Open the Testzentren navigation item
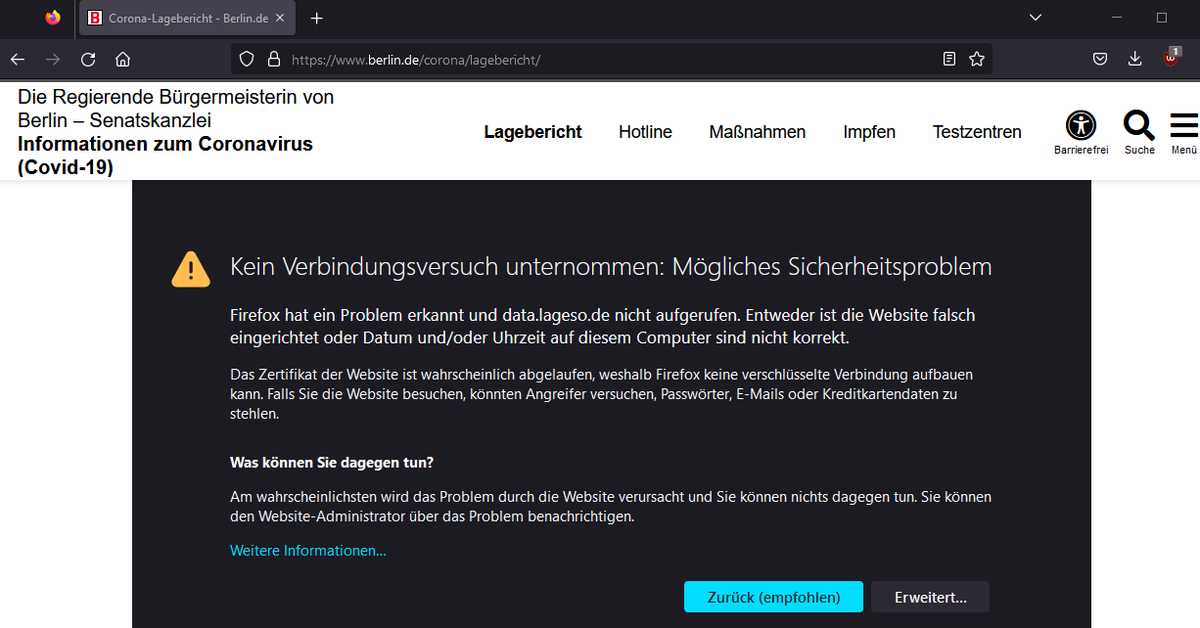Viewport: 1200px width, 628px height. (x=977, y=132)
